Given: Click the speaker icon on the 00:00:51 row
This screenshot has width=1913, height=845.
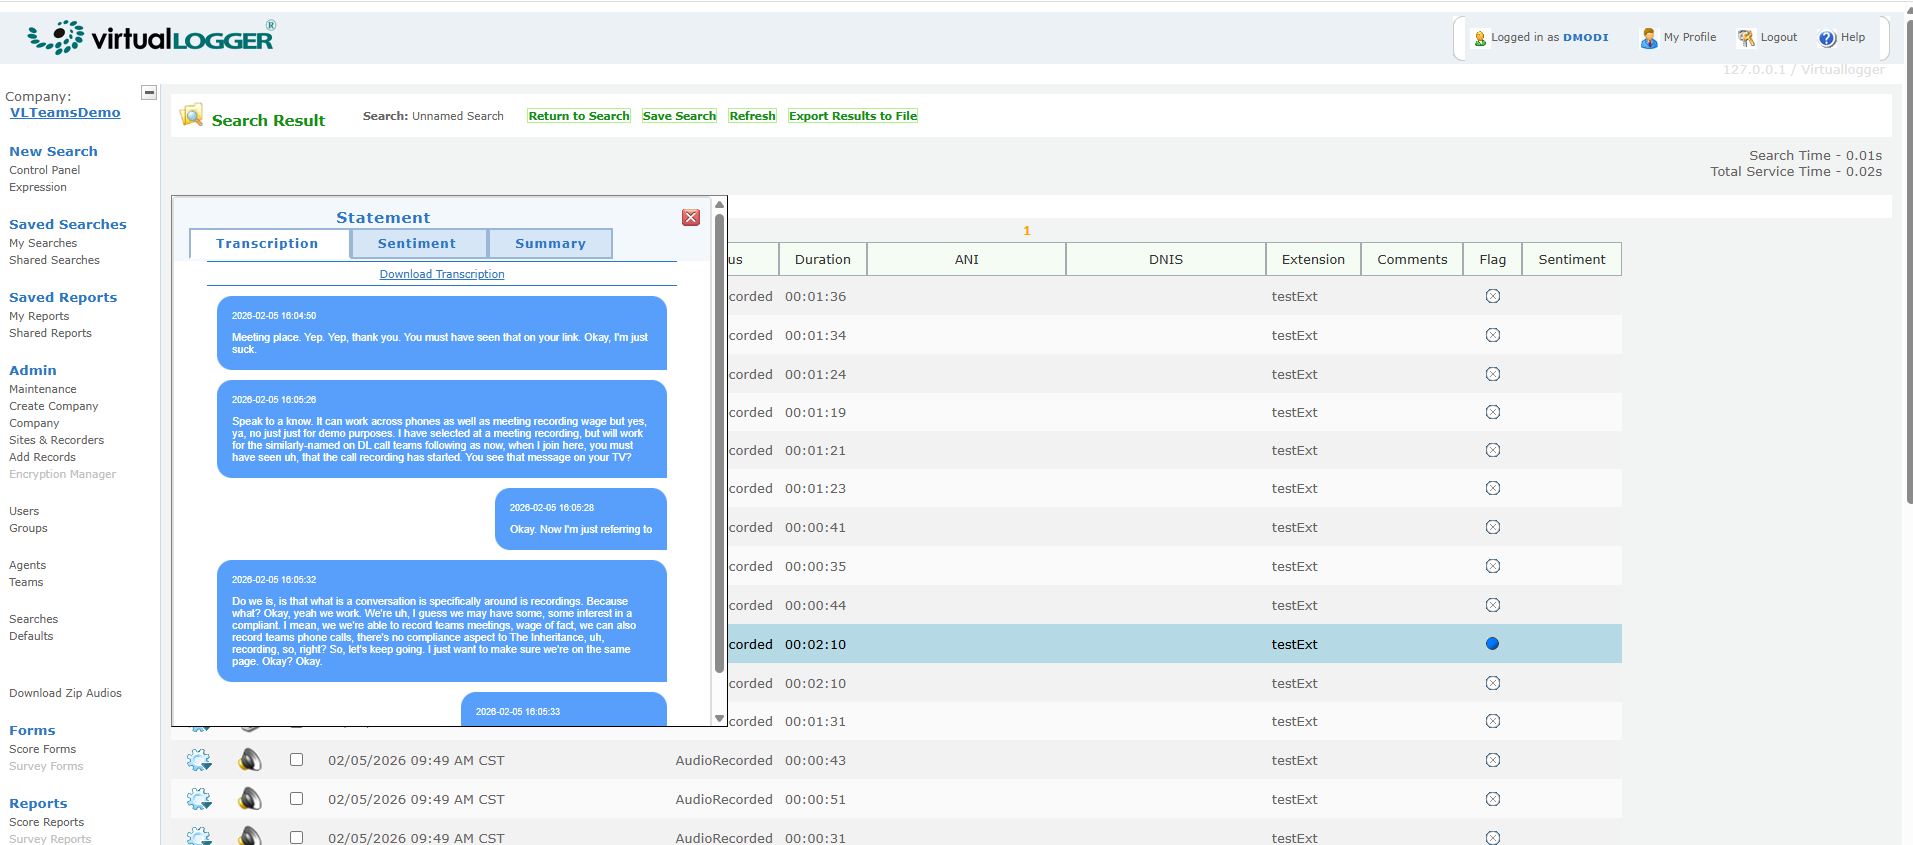Looking at the screenshot, I should tap(250, 799).
